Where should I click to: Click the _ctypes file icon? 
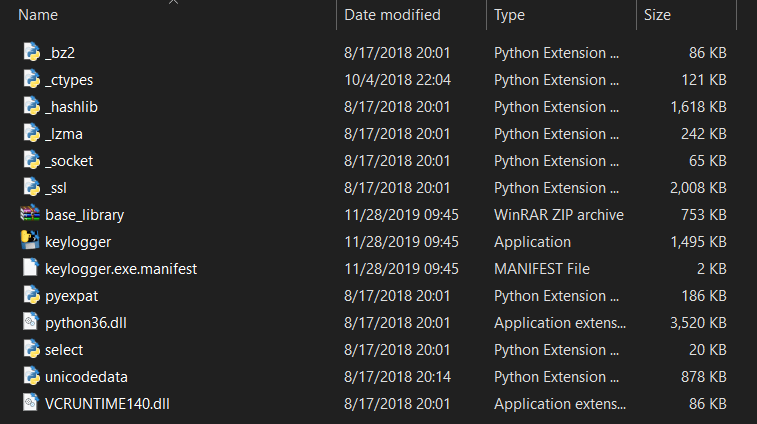coord(31,79)
